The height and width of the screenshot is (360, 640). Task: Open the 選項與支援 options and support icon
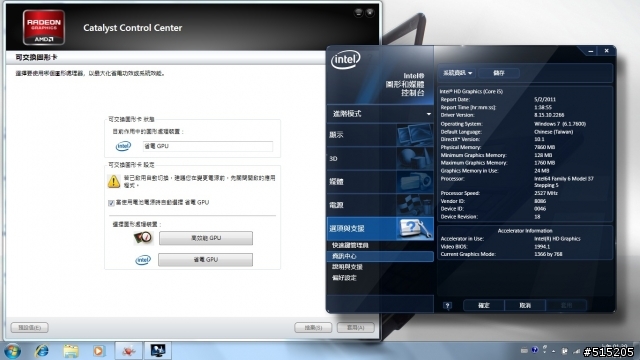point(414,228)
